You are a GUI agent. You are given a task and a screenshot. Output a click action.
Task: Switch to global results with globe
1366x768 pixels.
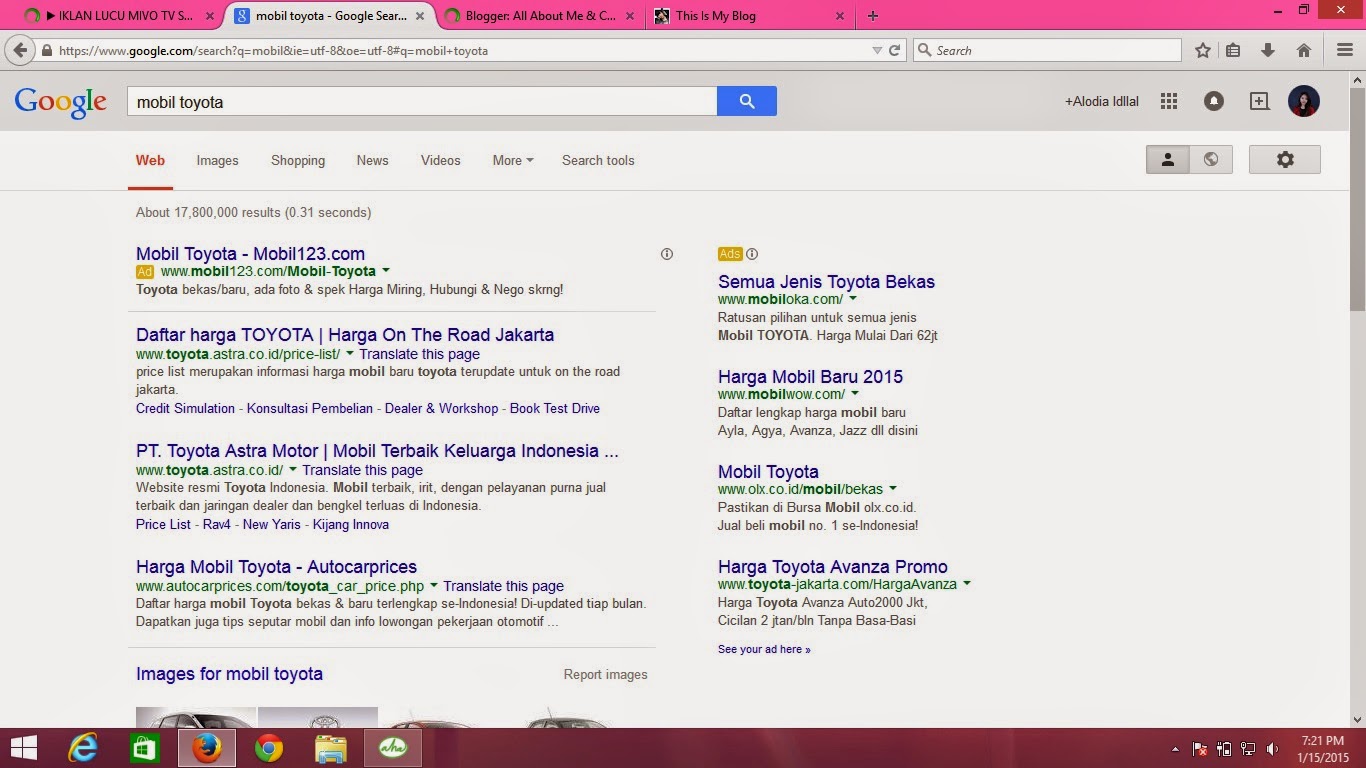pyautogui.click(x=1211, y=159)
